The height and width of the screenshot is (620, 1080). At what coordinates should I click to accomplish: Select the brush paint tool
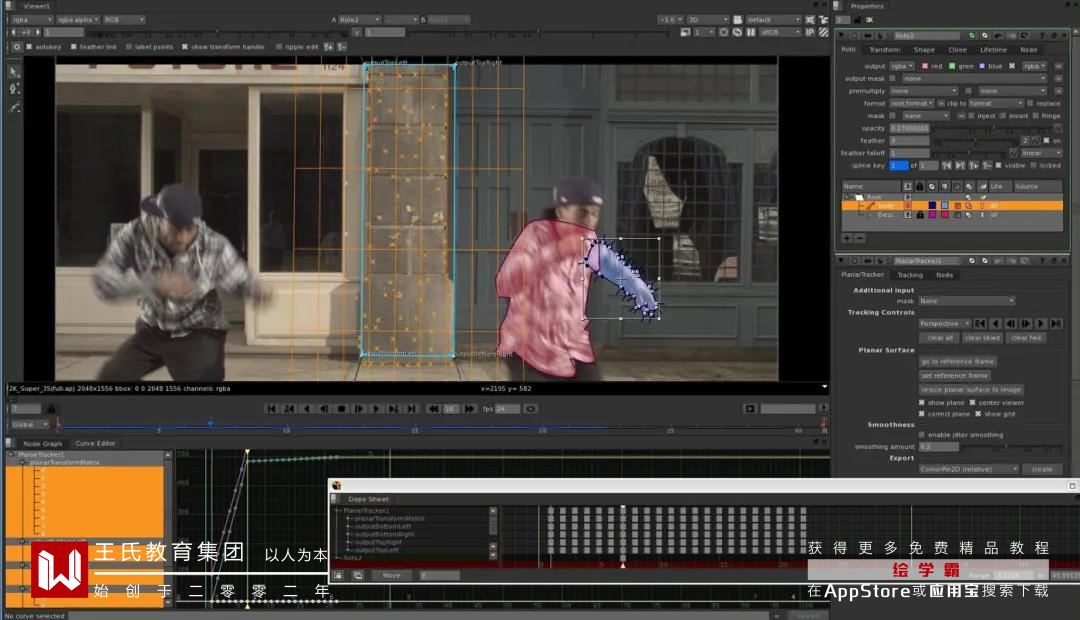pyautogui.click(x=14, y=108)
